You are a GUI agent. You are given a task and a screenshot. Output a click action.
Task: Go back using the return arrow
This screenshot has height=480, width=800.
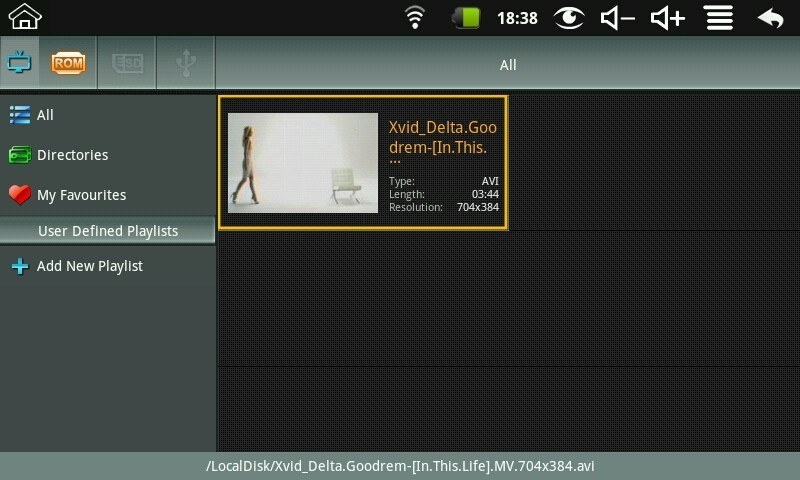[770, 18]
